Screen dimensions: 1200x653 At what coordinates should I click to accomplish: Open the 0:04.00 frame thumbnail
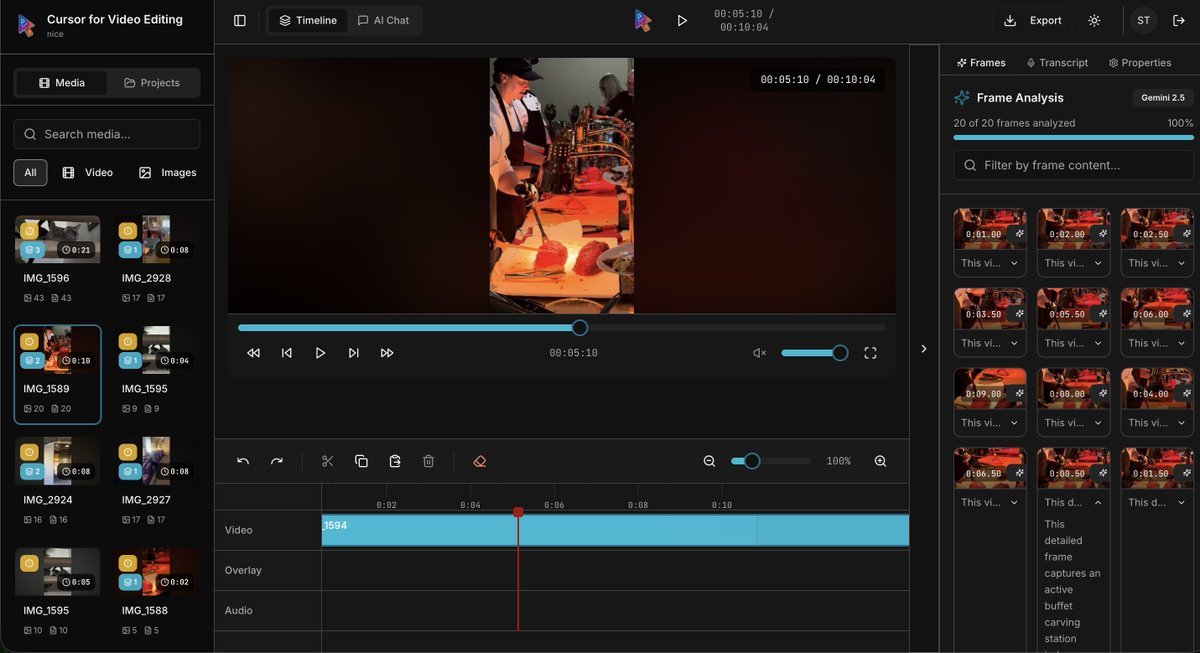[1157, 389]
